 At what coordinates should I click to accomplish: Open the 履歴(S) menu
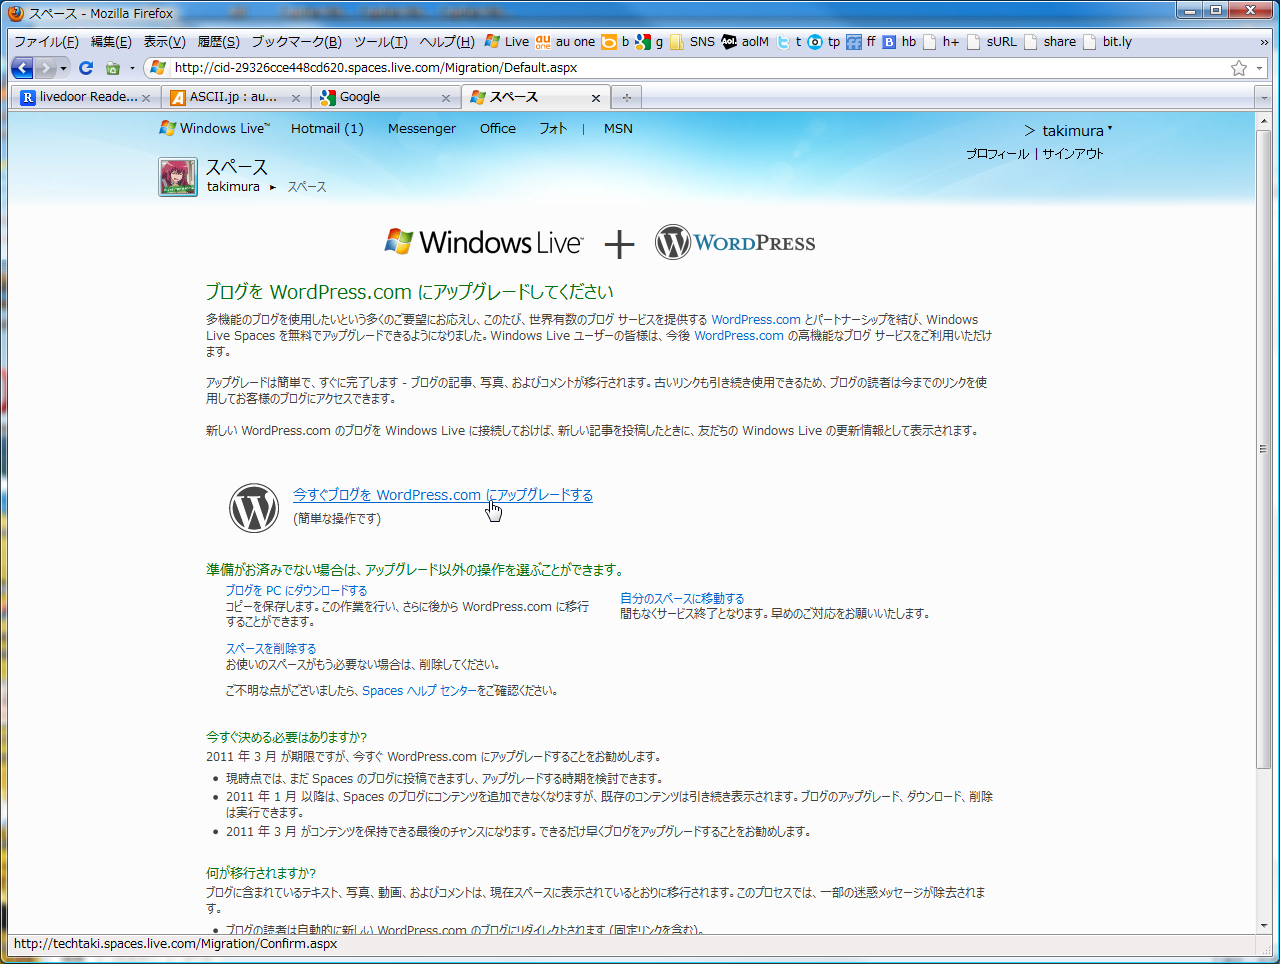218,42
